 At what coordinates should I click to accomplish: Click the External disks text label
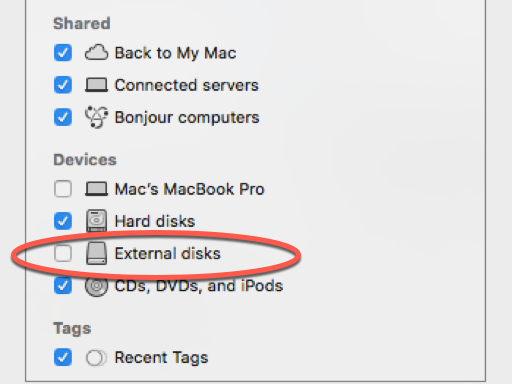click(168, 253)
